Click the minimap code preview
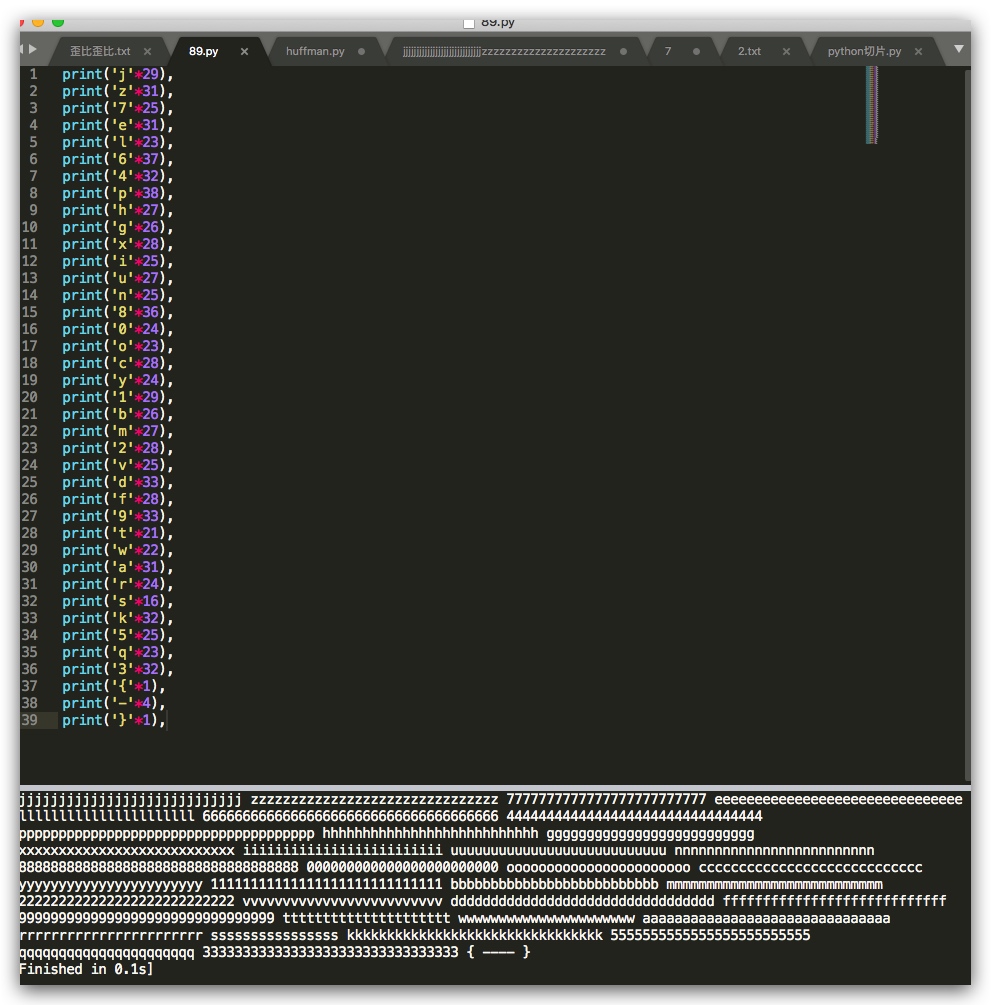This screenshot has height=1005, width=991. (872, 105)
